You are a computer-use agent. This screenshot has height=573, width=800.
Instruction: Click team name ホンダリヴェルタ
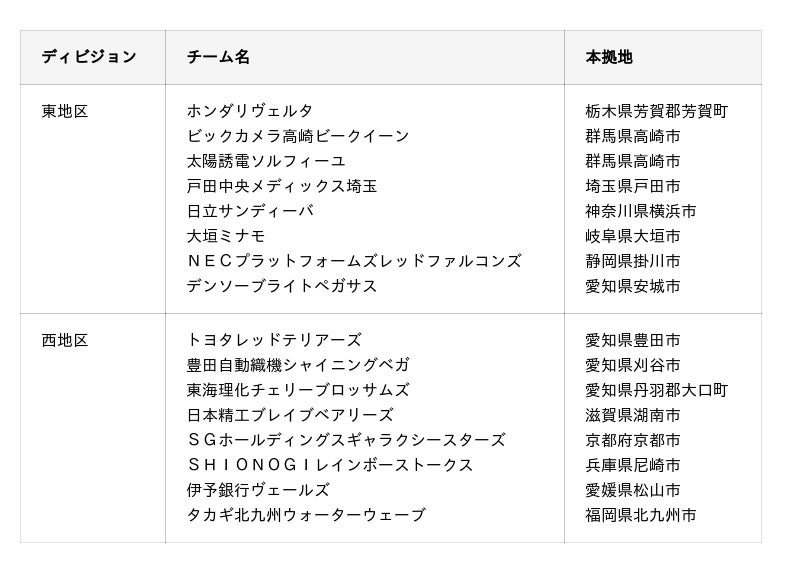click(250, 111)
